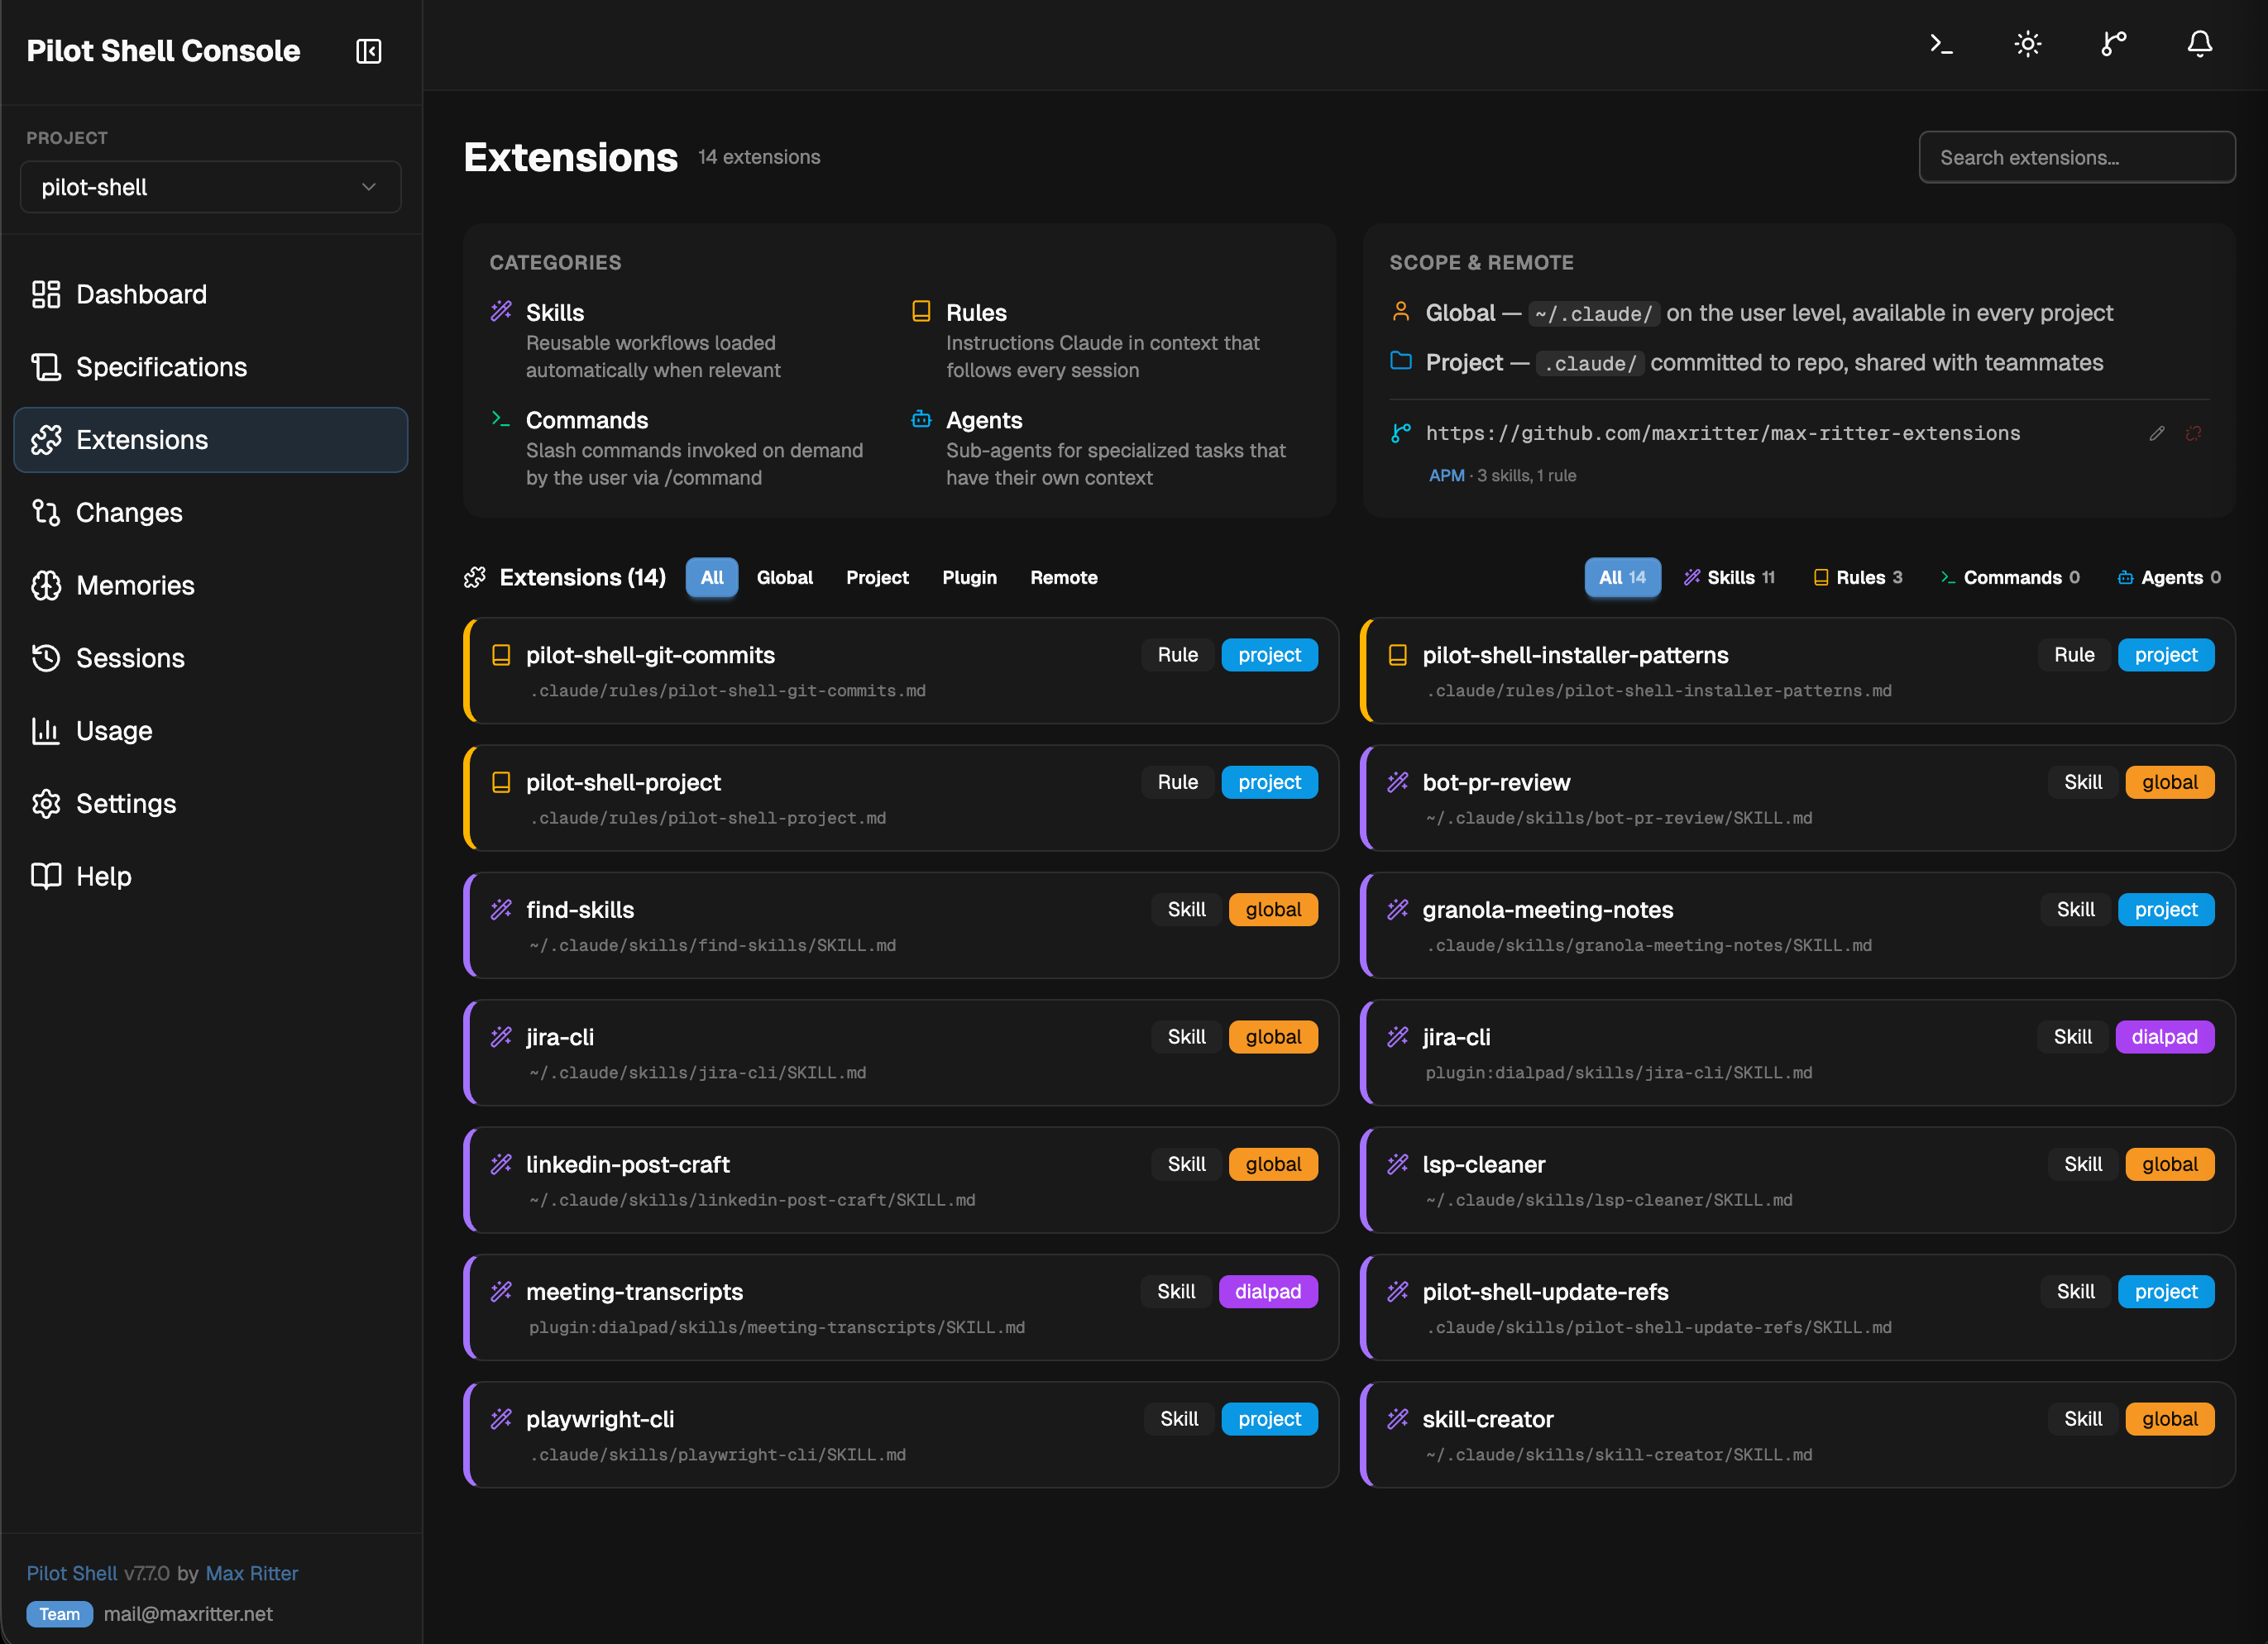Open the notifications bell
2268x1644 pixels.
pyautogui.click(x=2199, y=44)
